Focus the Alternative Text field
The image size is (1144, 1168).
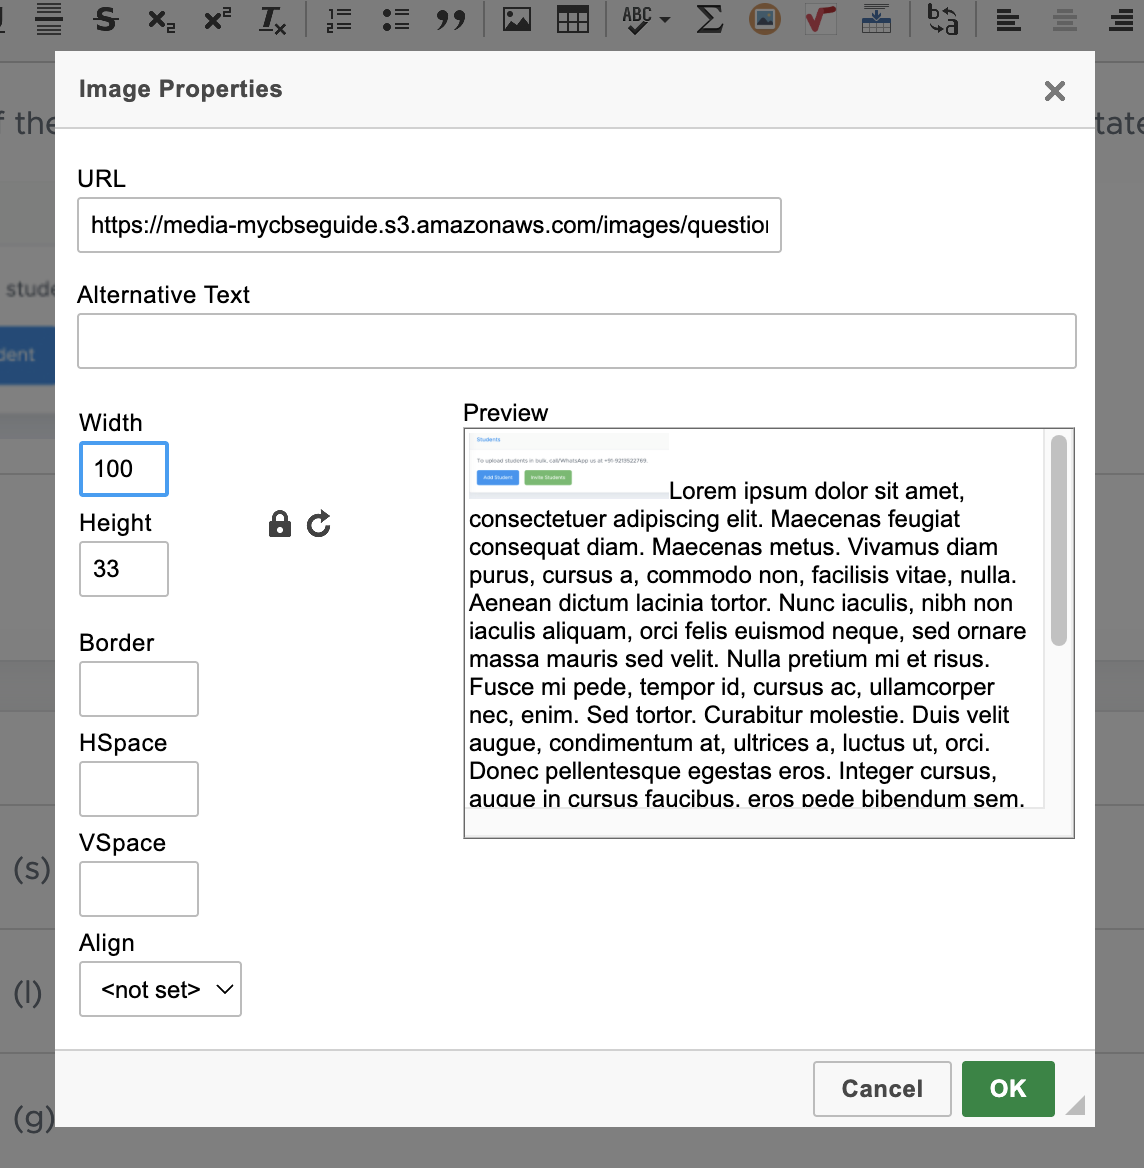tap(576, 341)
